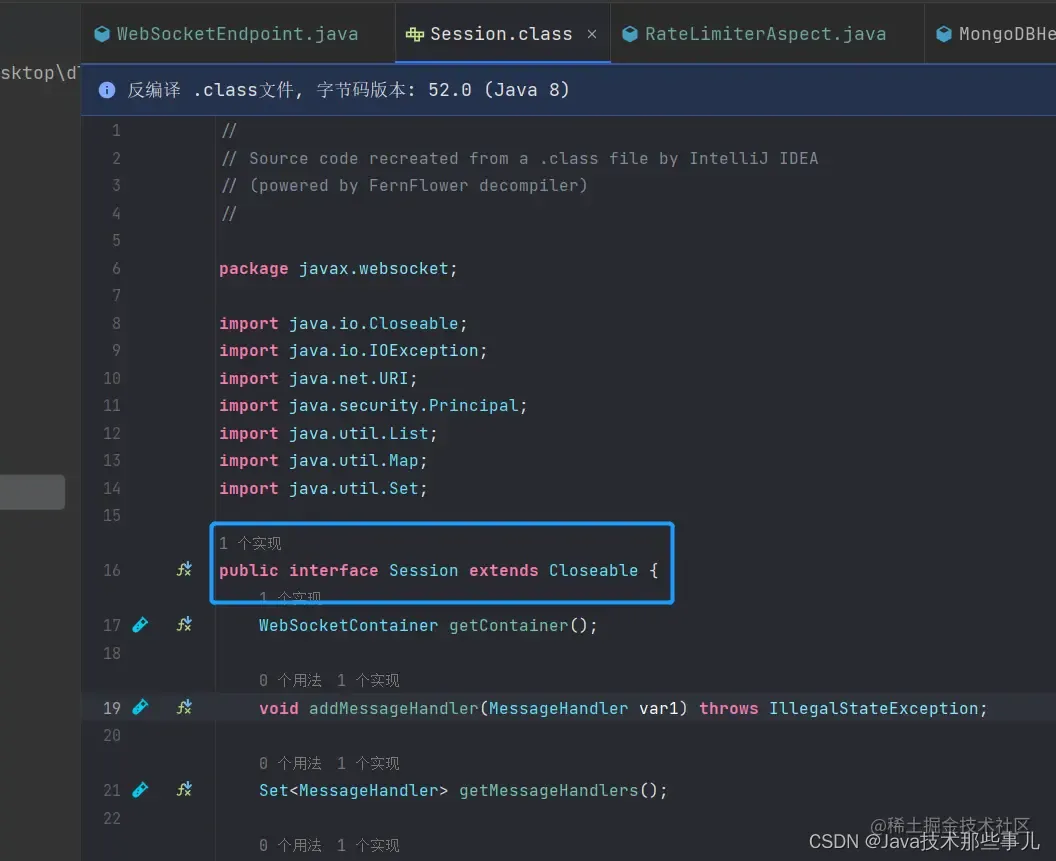Click line number 16 in gutter

[112, 571]
